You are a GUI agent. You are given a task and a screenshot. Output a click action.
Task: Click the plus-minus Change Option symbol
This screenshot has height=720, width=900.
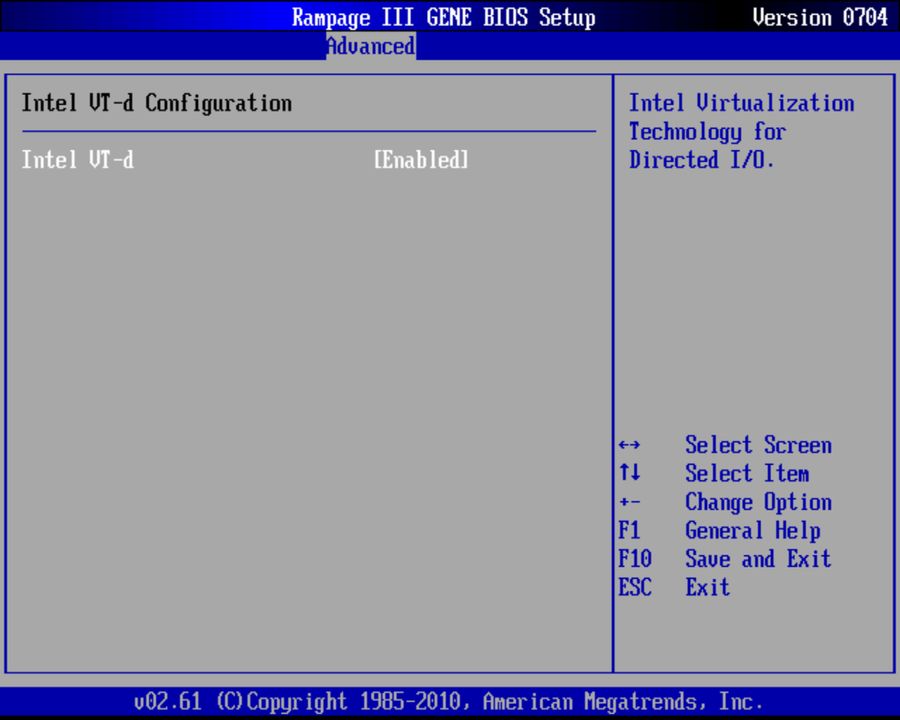(630, 502)
